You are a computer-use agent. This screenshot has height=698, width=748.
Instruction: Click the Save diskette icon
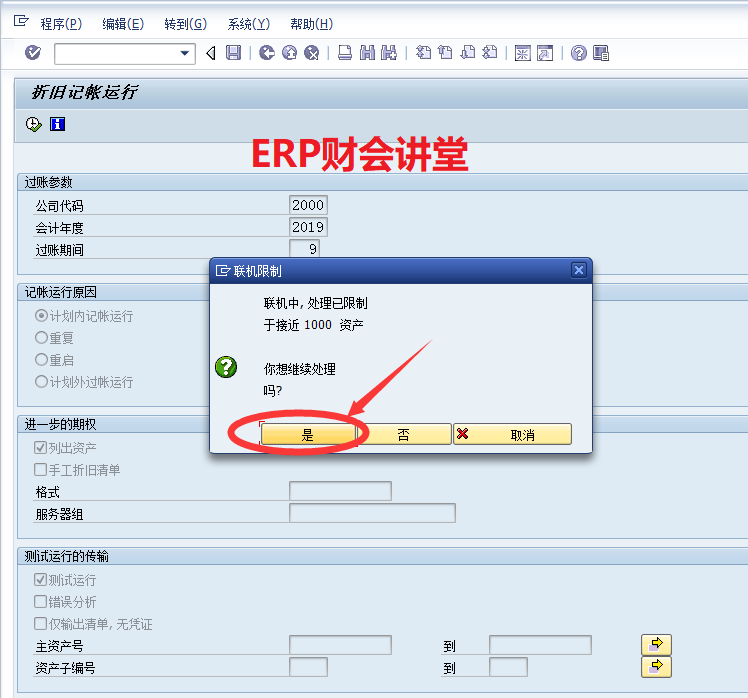point(233,53)
